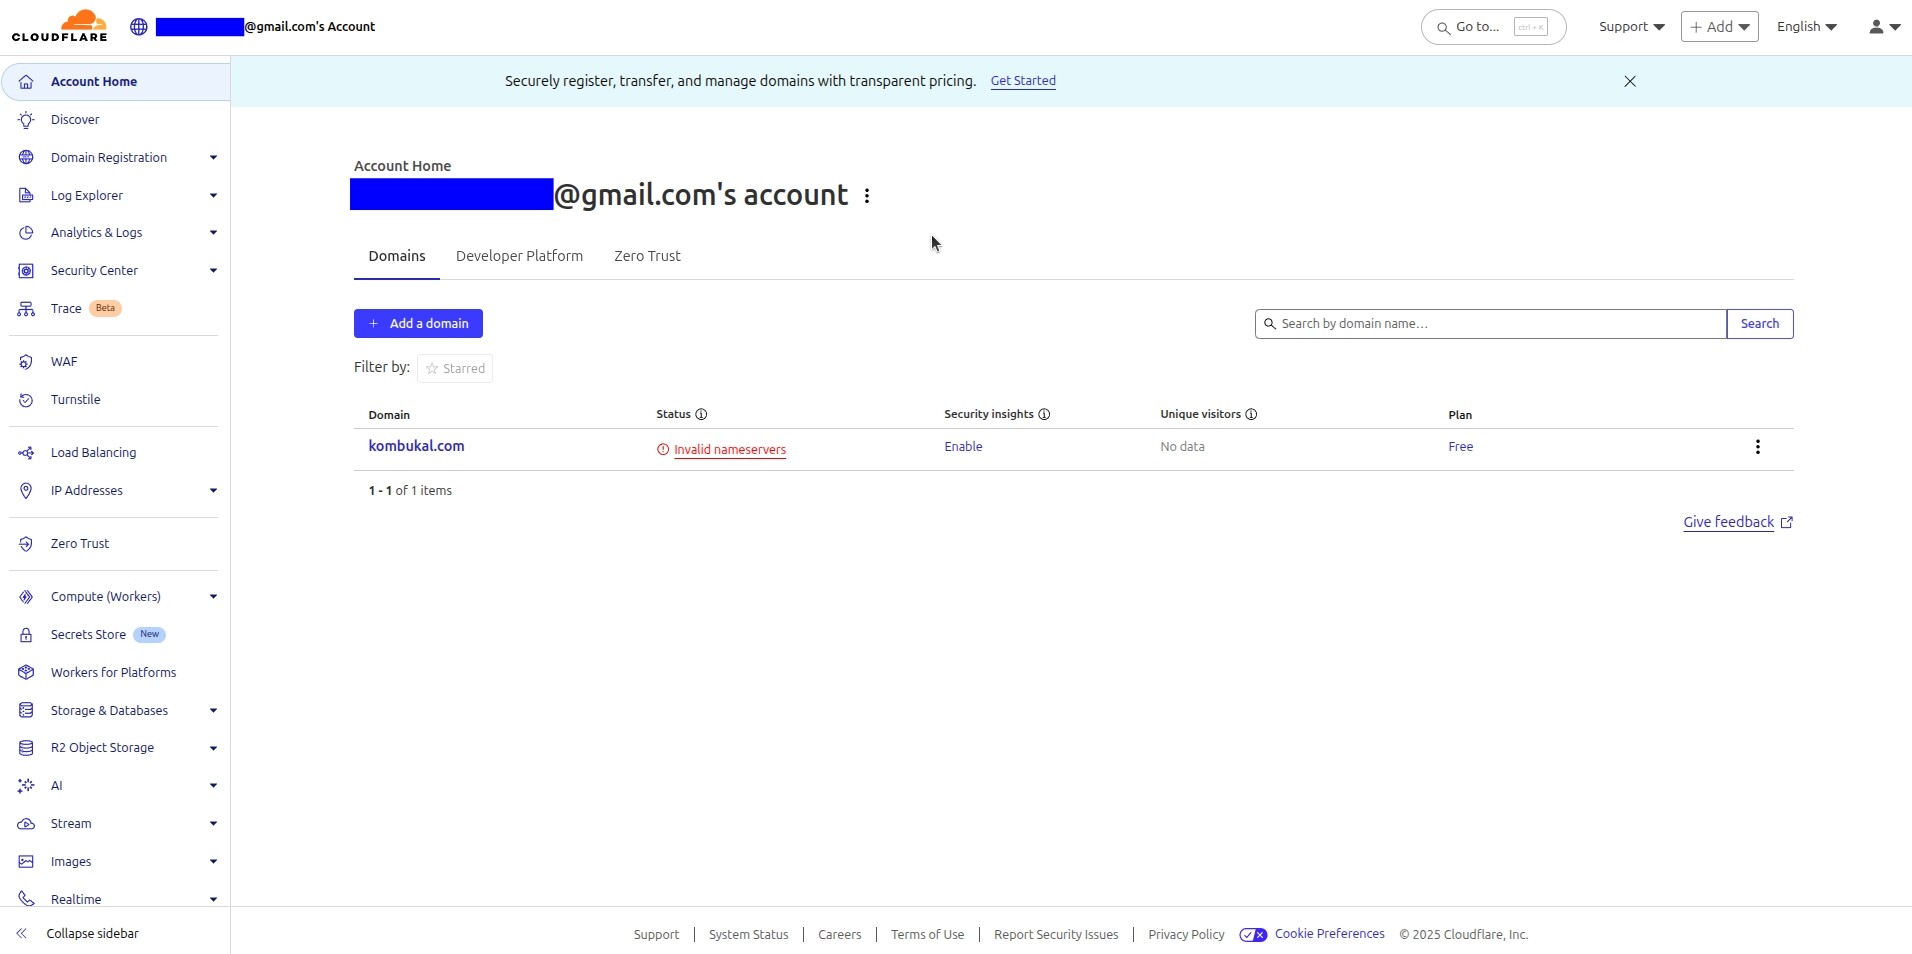
Task: Switch to the Zero Trust tab
Action: click(647, 256)
